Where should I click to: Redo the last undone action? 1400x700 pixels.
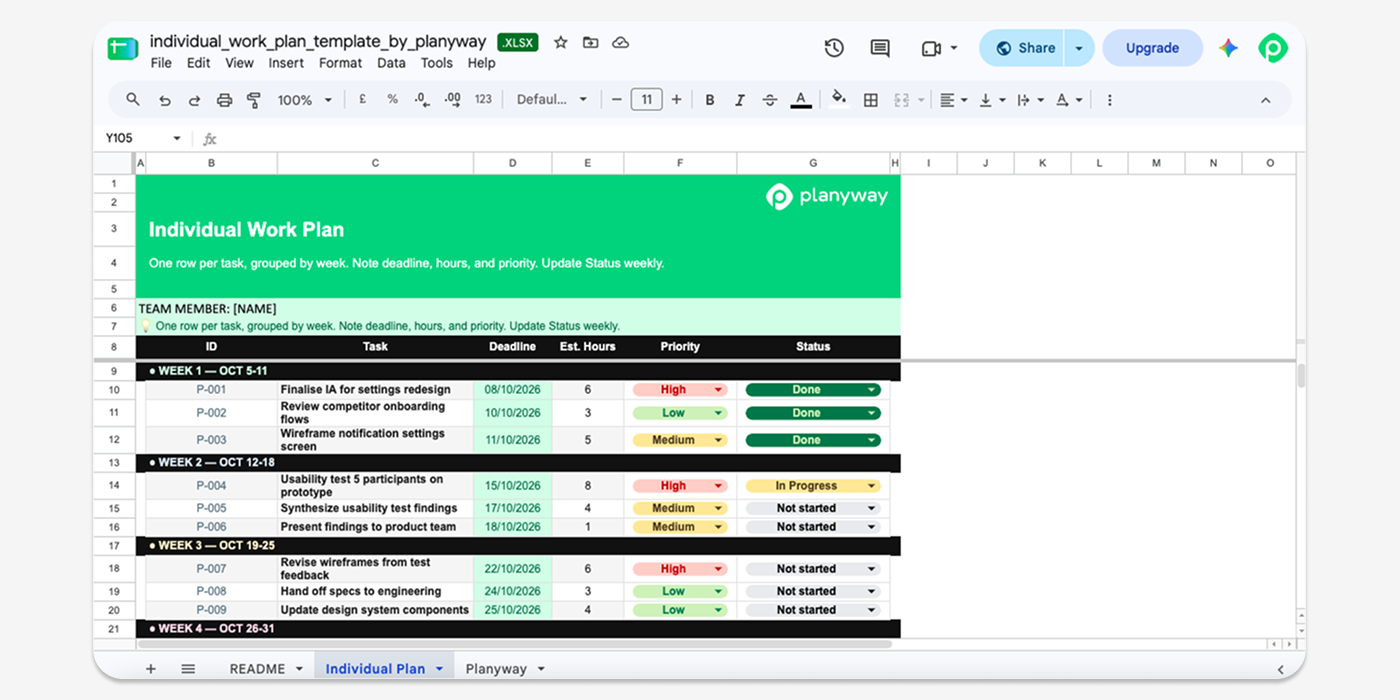(194, 100)
